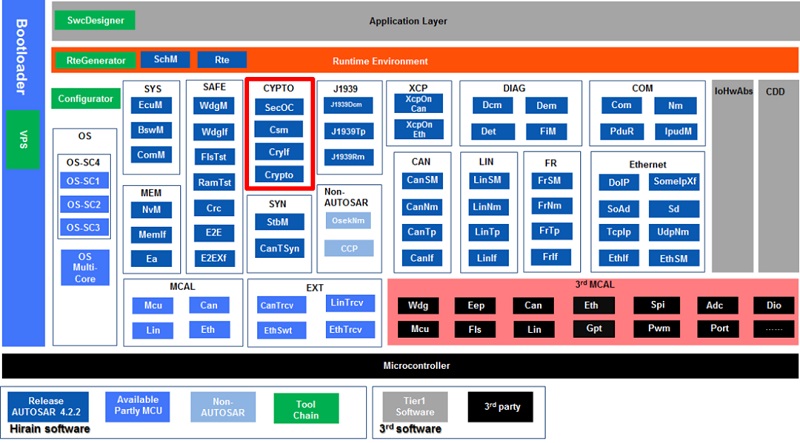Click the CryIf module
Viewport: 800px width, 443px height.
point(279,152)
